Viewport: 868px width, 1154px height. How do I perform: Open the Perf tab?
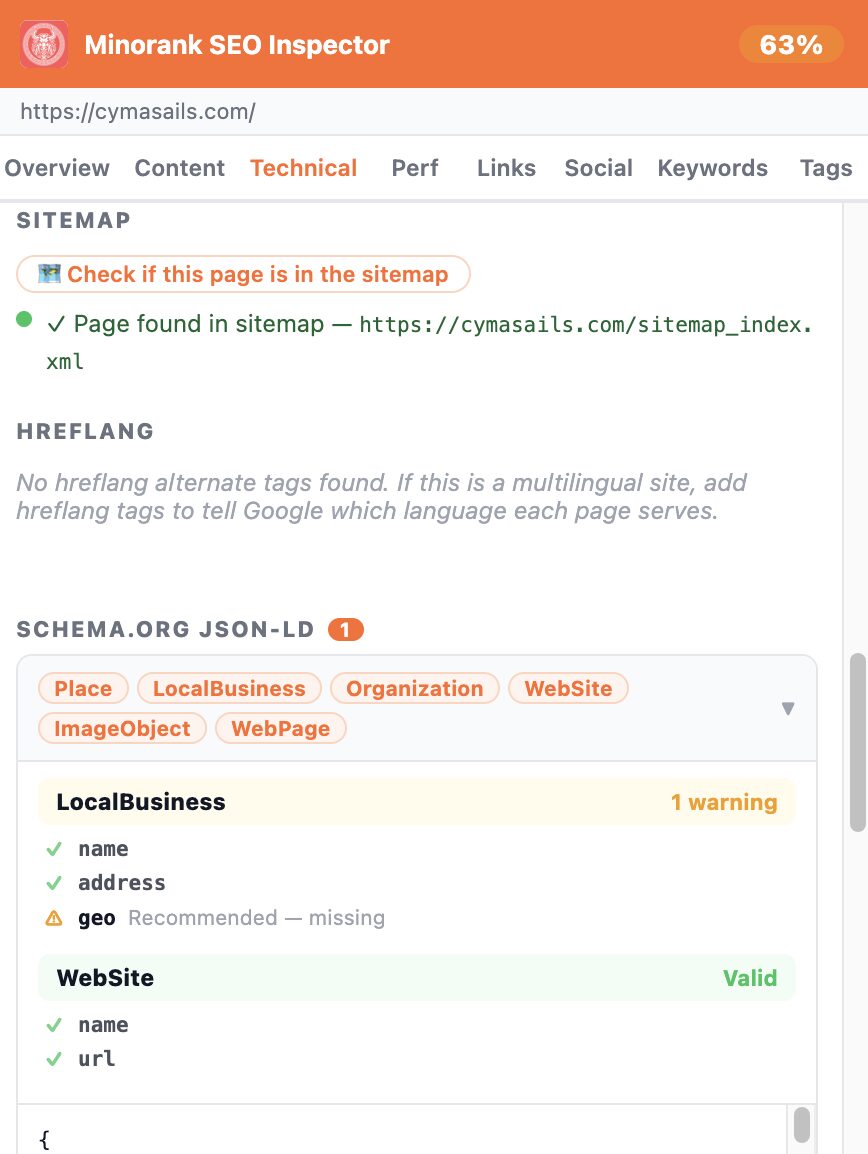[x=414, y=168]
